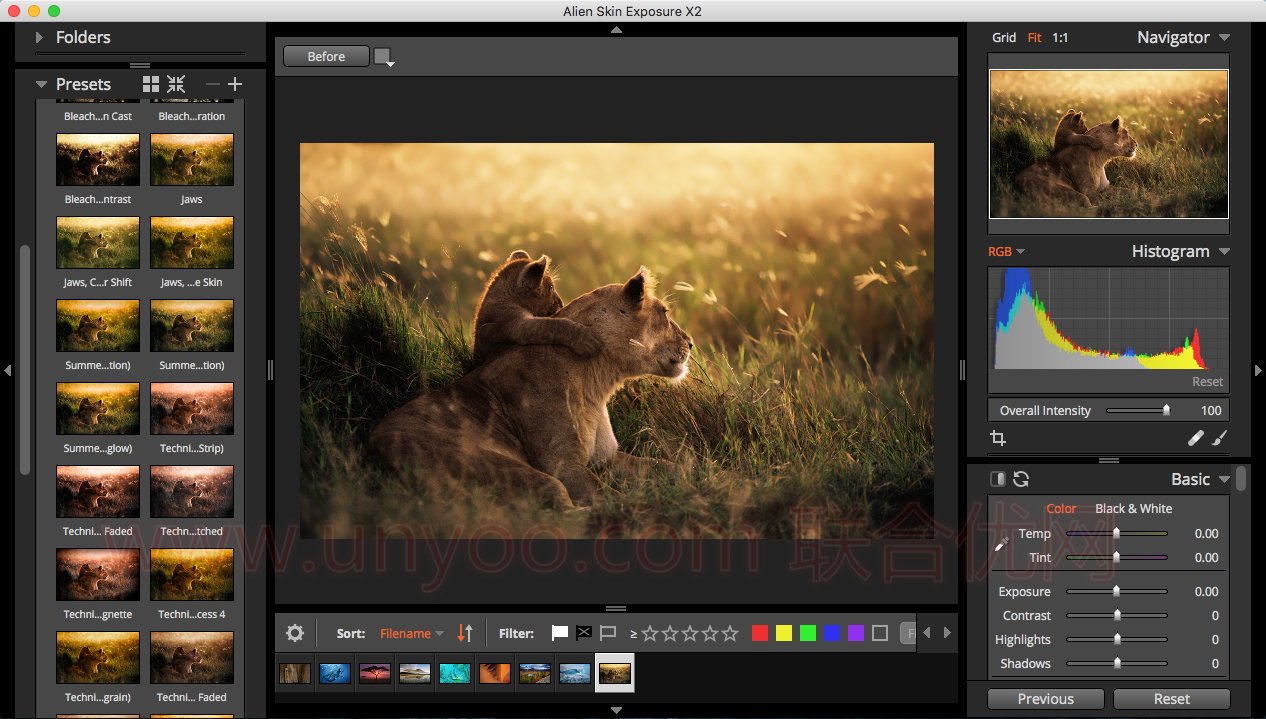Collapse the left panel with edge arrow
Screen dimensions: 1266x719
click(x=7, y=370)
